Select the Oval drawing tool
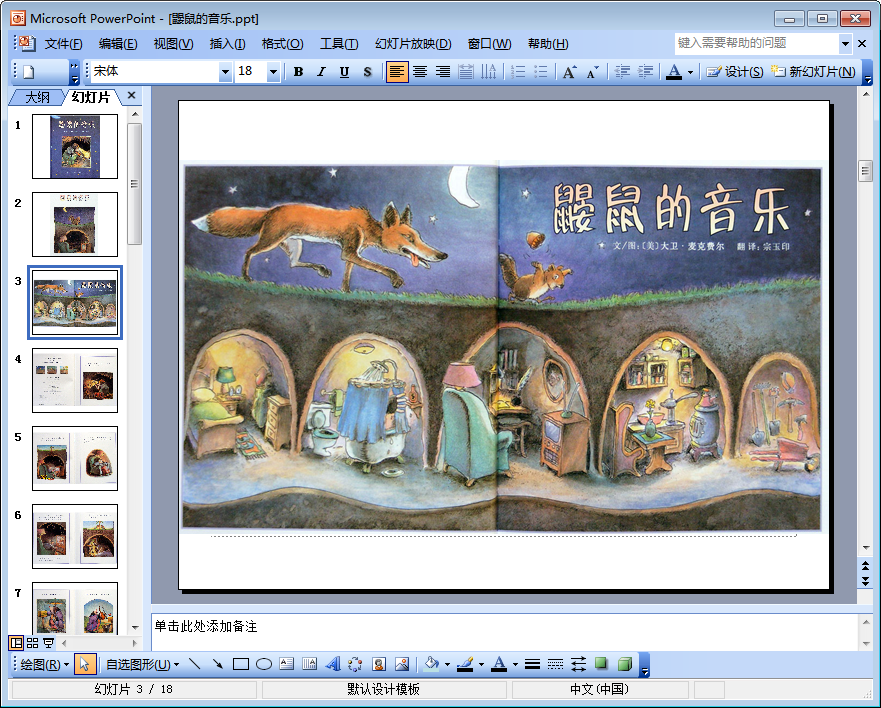Viewport: 881px width, 708px height. (x=264, y=665)
